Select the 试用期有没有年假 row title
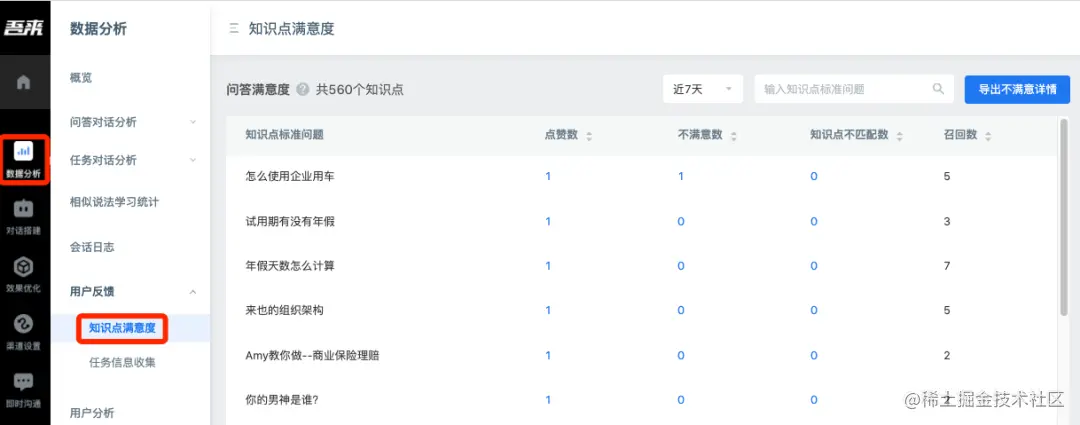 (x=290, y=221)
